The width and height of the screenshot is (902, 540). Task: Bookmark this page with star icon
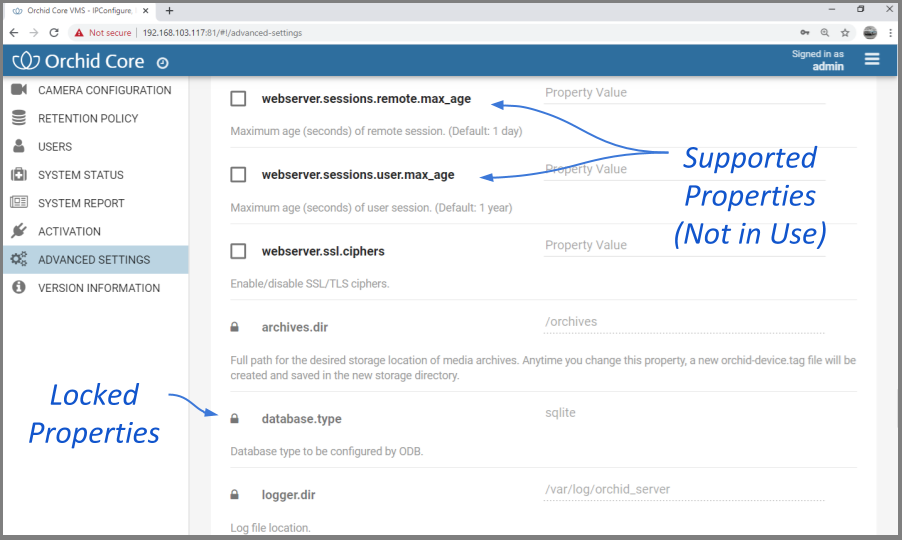[845, 32]
